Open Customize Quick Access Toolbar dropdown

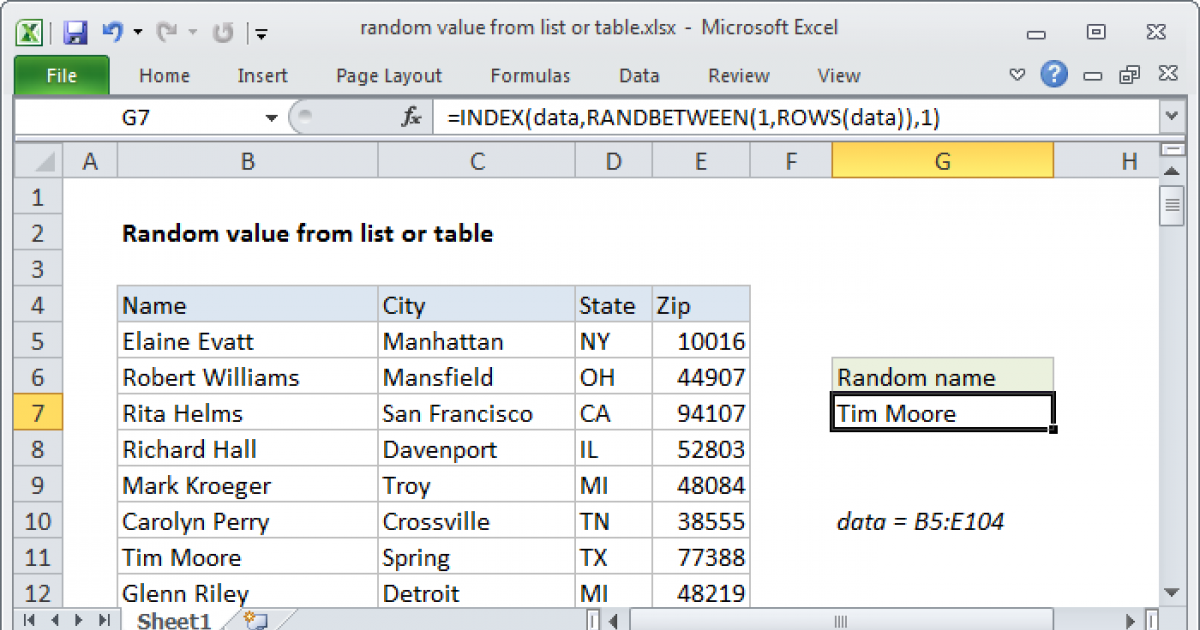point(261,33)
